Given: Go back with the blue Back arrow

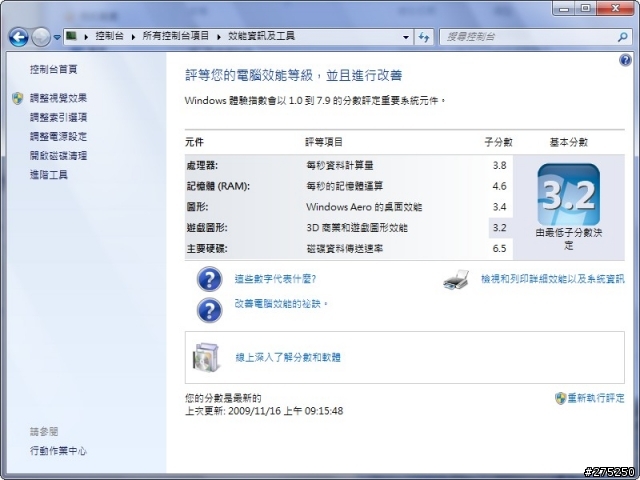Looking at the screenshot, I should point(19,37).
